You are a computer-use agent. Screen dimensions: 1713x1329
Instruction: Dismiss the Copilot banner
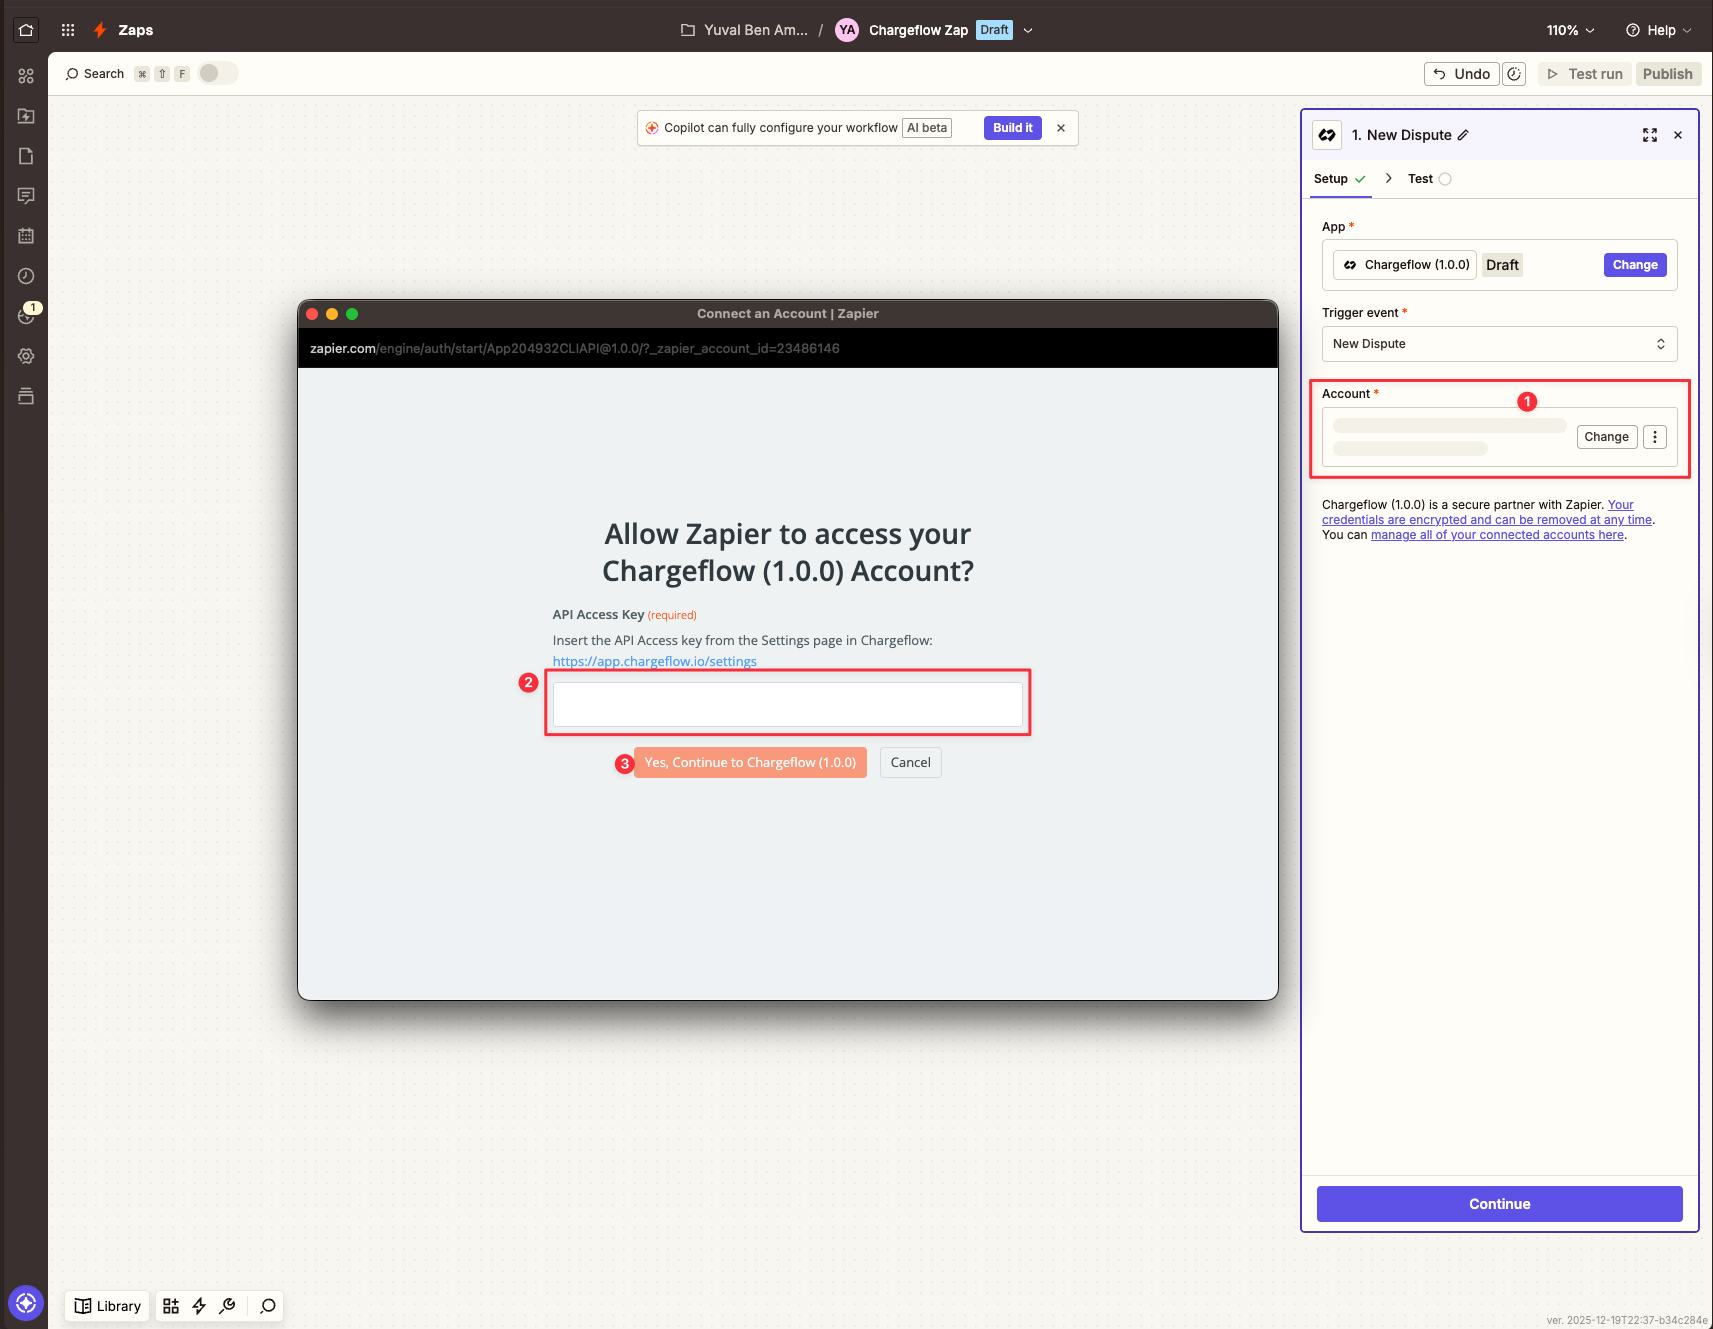pos(1061,128)
